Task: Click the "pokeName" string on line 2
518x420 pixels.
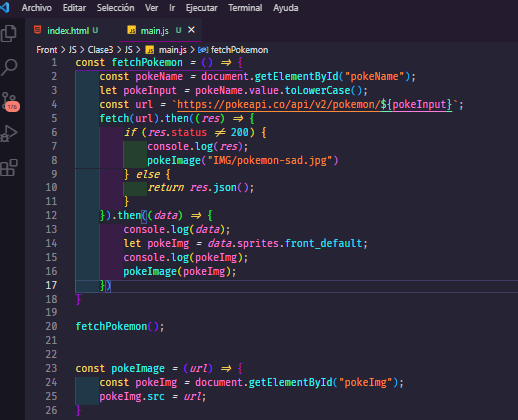Action: (374, 77)
